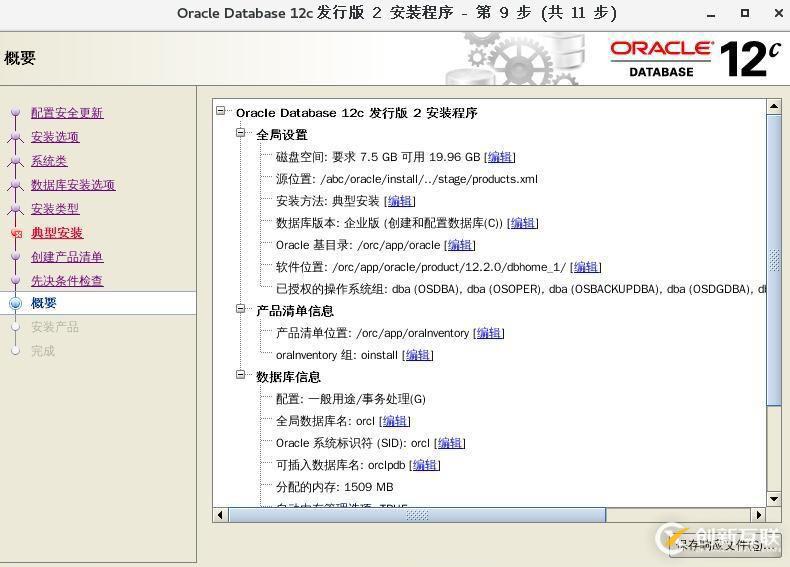This screenshot has width=790, height=567.
Task: Click the 先决条件检查 step bullet icon
Action: point(16,280)
